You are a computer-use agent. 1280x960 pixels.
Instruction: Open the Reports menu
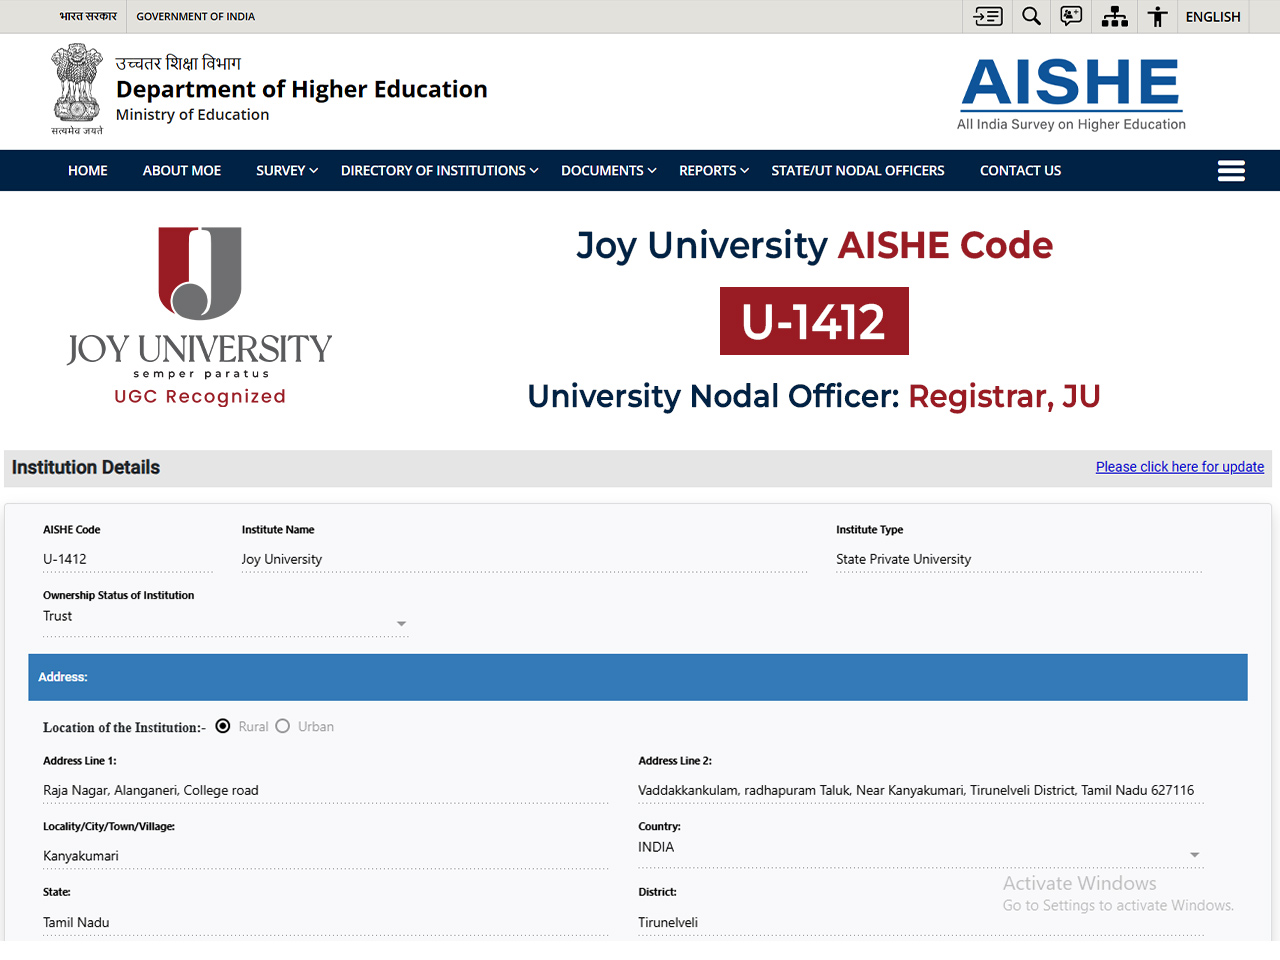tap(713, 171)
